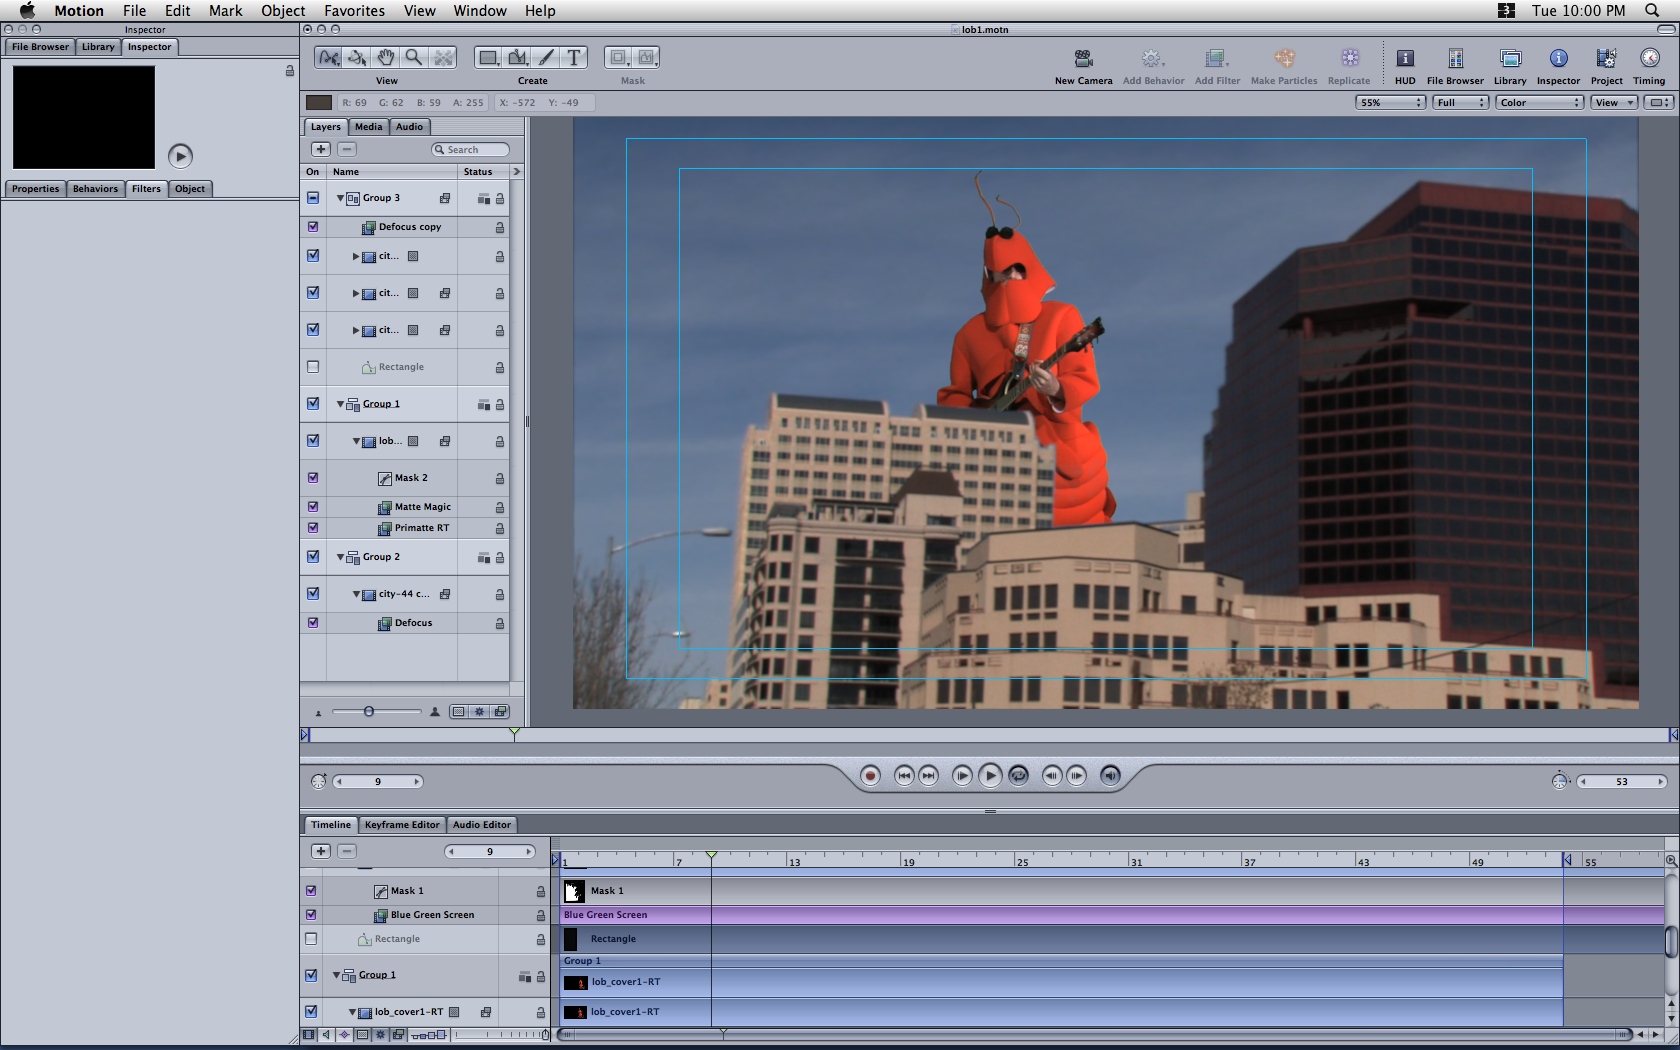Click the Behaviors tab in Inspector

pyautogui.click(x=95, y=189)
